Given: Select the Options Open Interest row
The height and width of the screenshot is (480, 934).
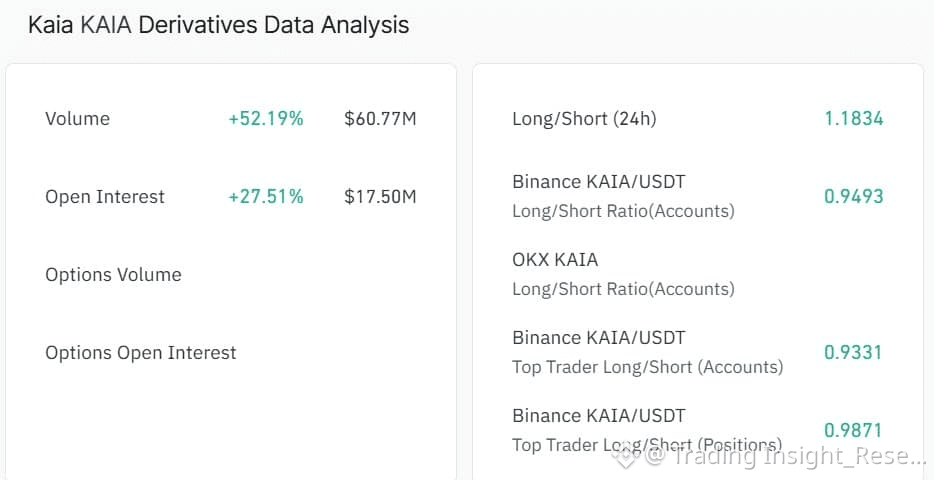Looking at the screenshot, I should [141, 352].
